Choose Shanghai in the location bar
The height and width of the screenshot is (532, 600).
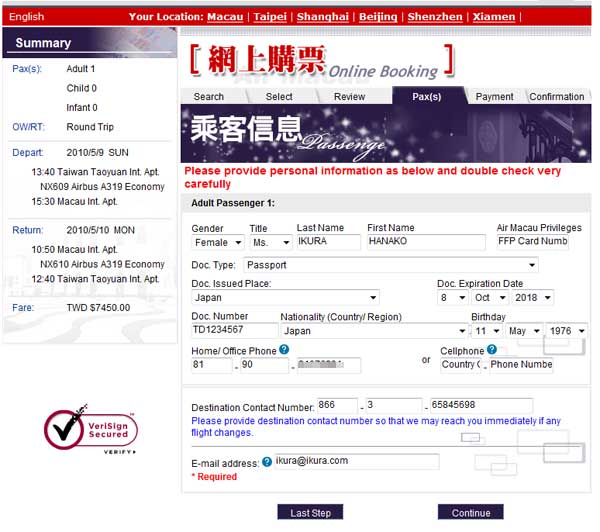tap(324, 17)
